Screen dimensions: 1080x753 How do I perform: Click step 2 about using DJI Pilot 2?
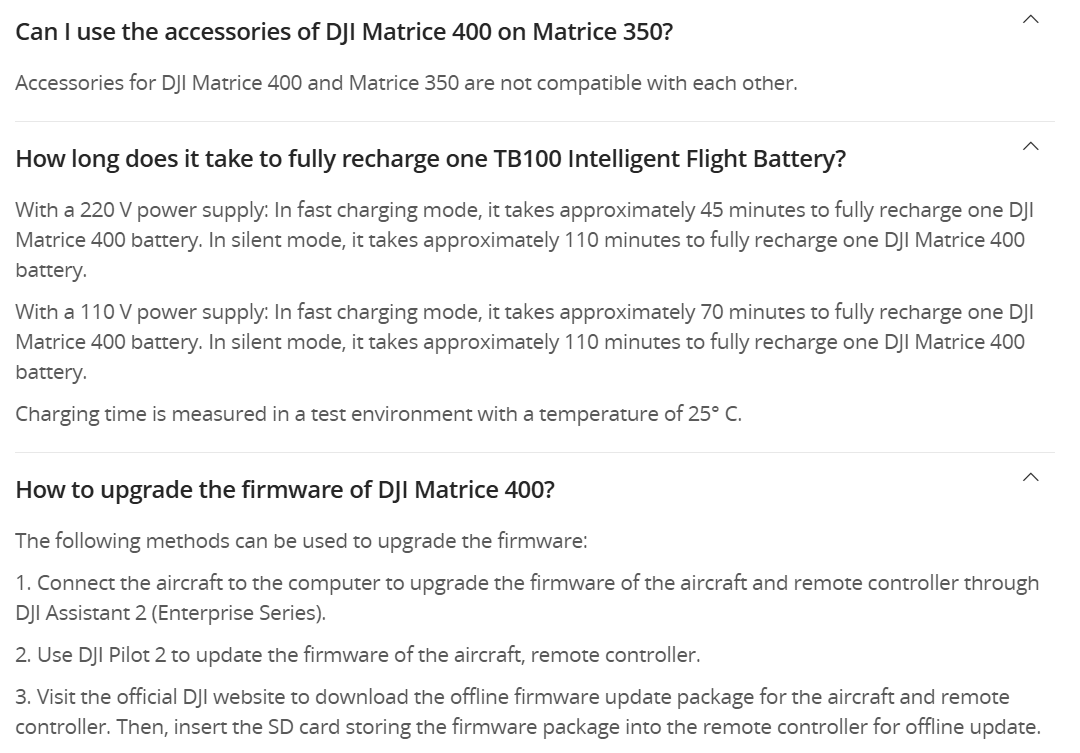pos(357,655)
